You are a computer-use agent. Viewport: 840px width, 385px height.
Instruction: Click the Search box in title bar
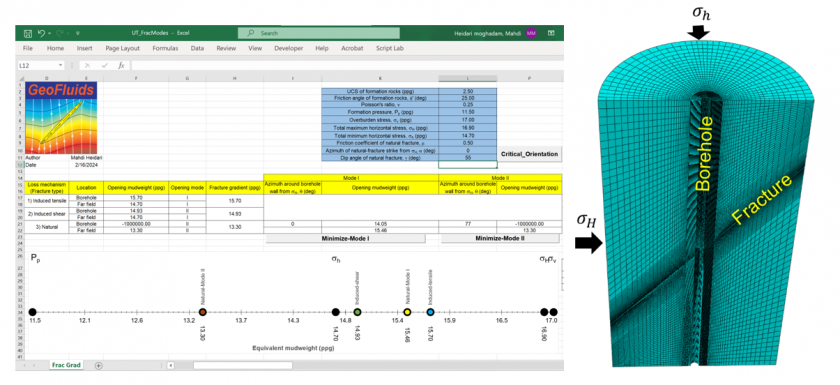coord(319,33)
